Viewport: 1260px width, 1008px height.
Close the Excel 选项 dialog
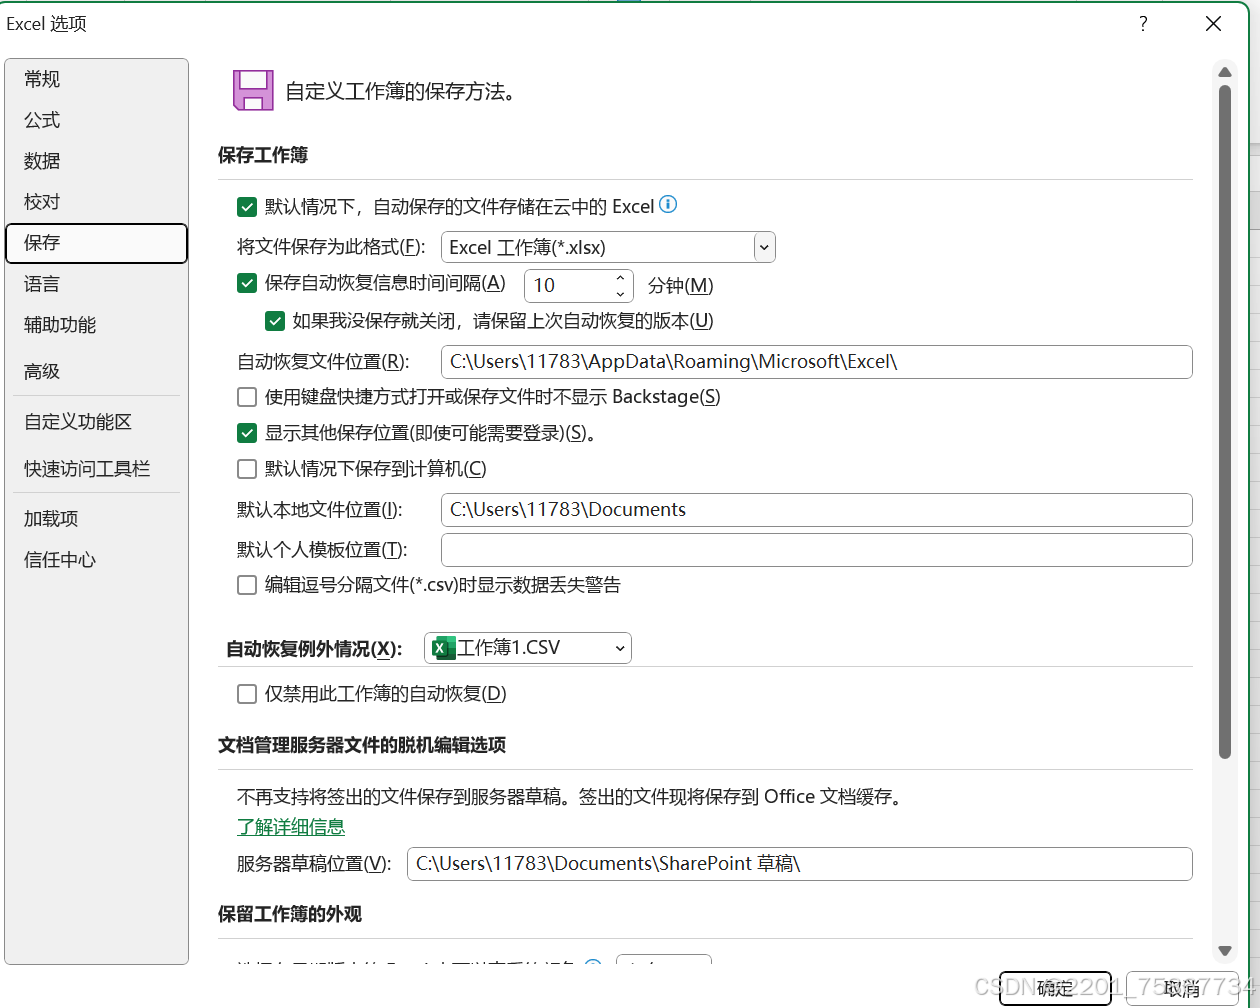coord(1213,24)
